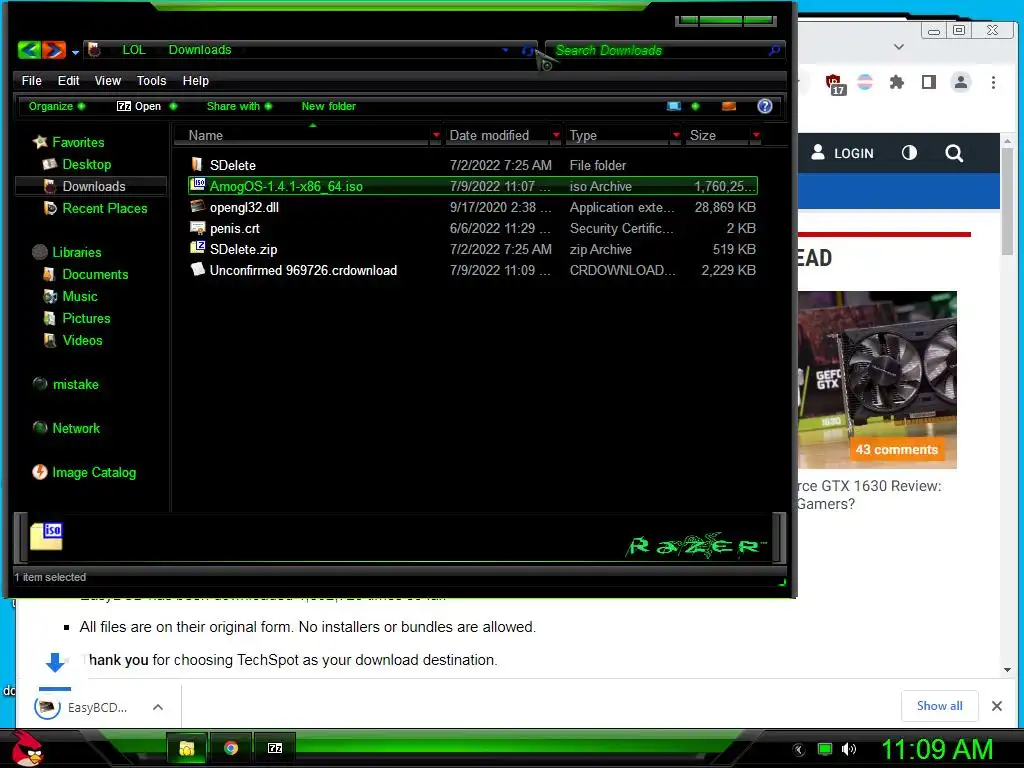Click the TechSpot search magnifier icon
Screen dimensions: 1024x768
click(x=954, y=153)
